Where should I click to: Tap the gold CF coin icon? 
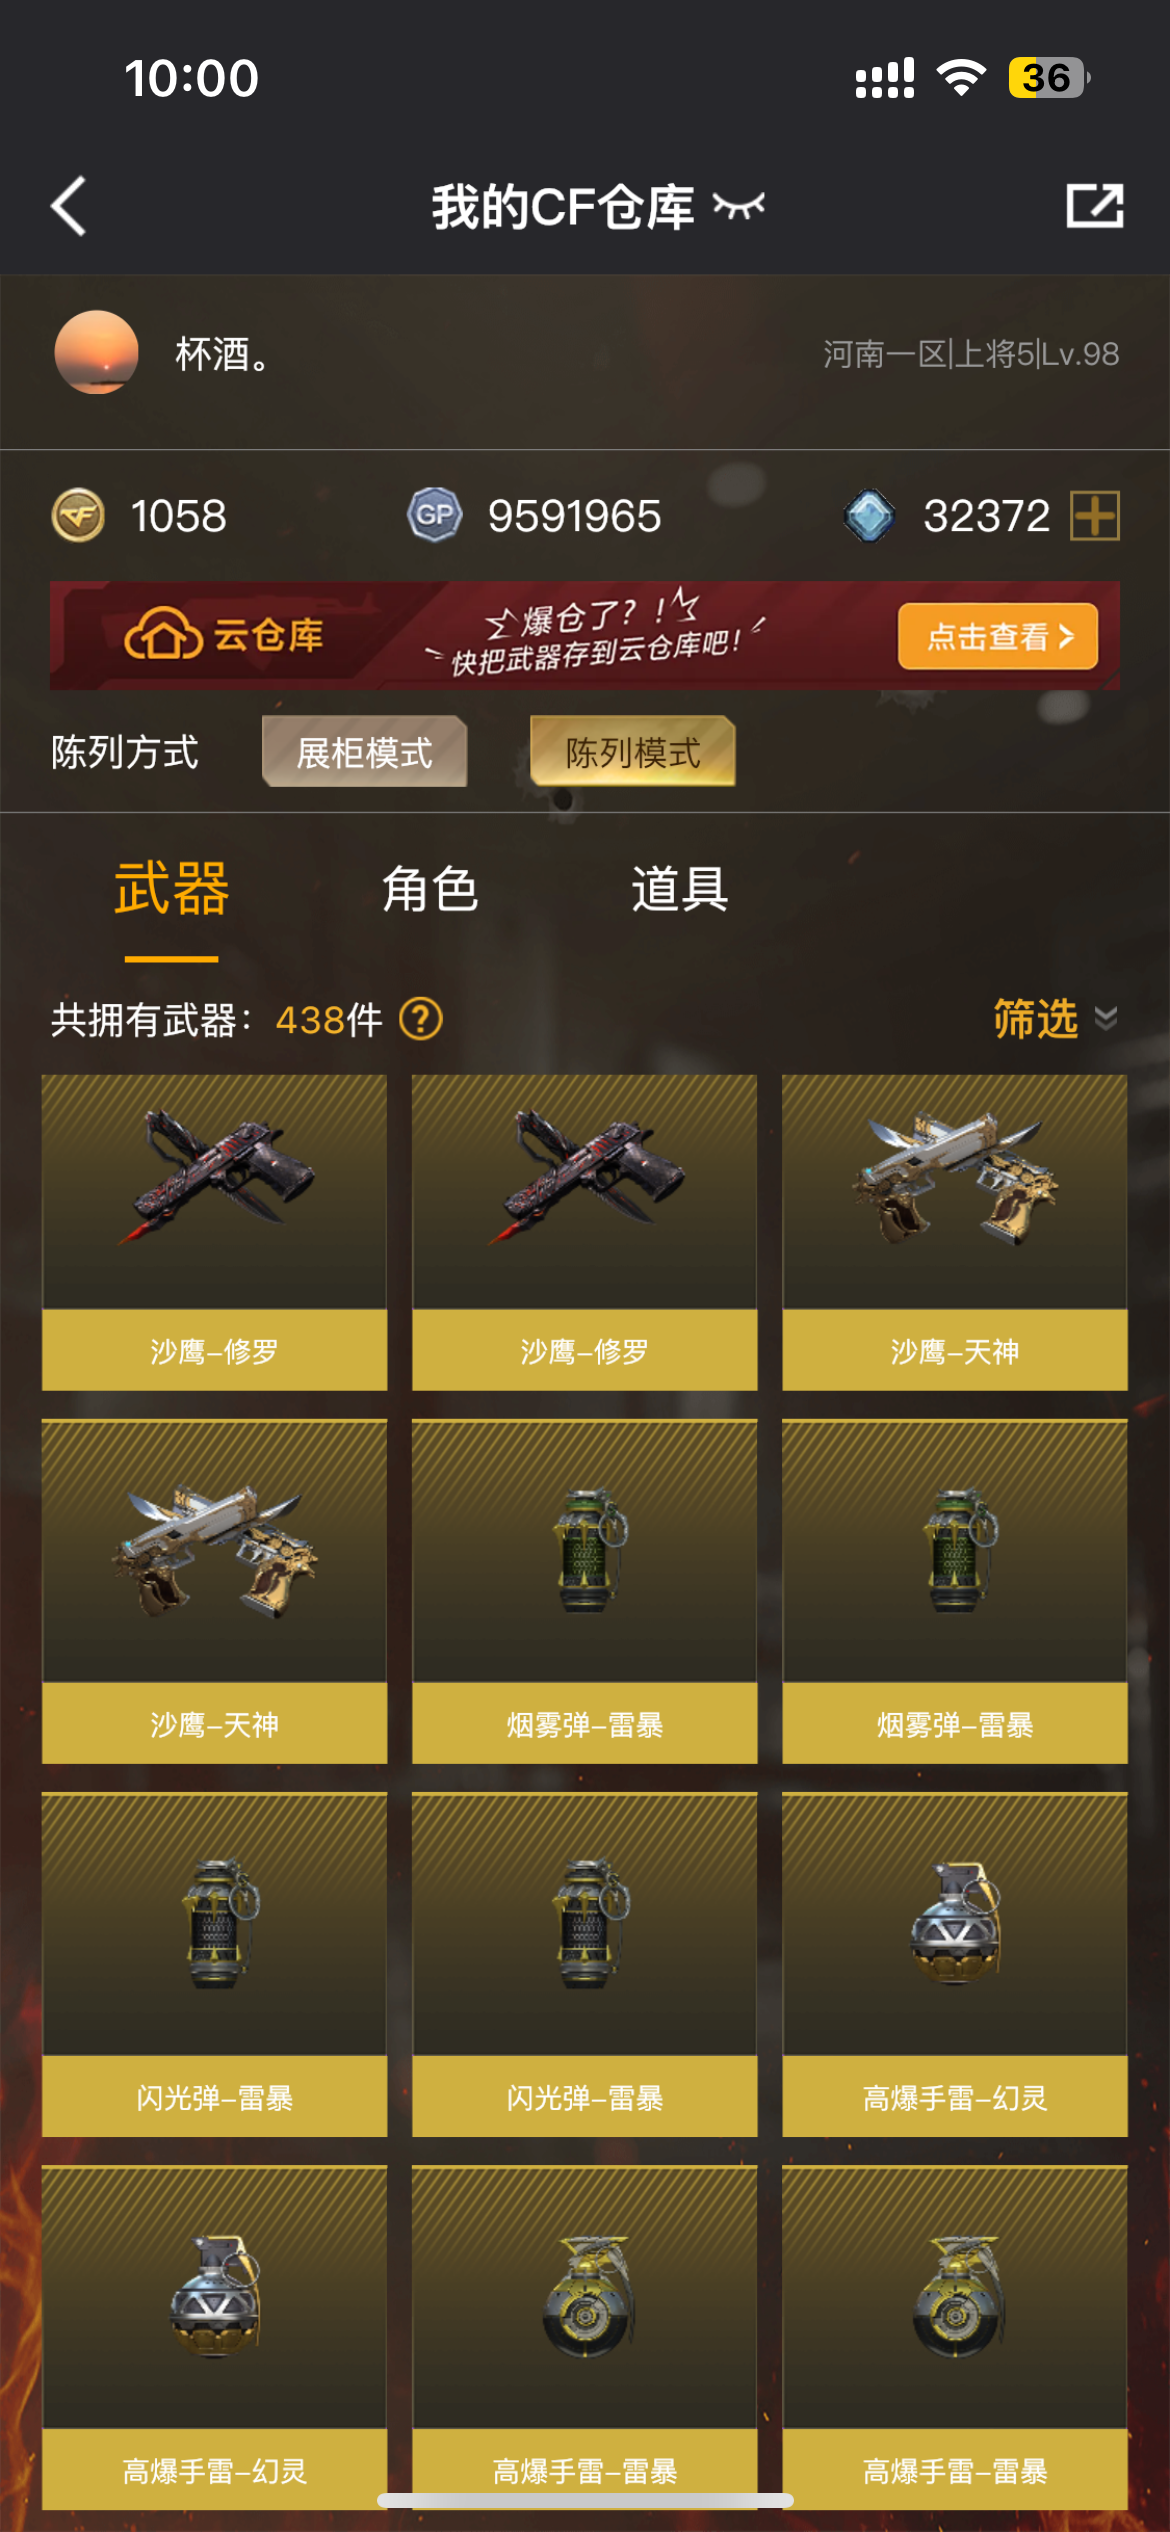point(78,516)
